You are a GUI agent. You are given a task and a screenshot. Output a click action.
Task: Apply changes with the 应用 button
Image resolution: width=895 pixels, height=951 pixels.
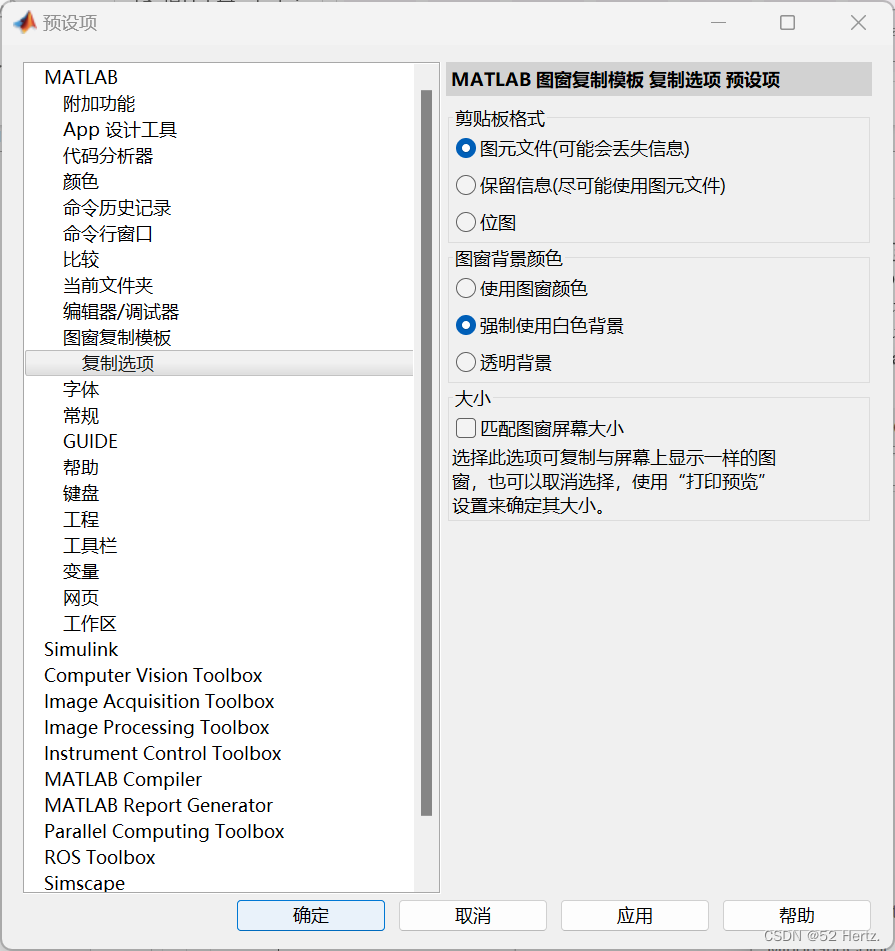click(634, 915)
